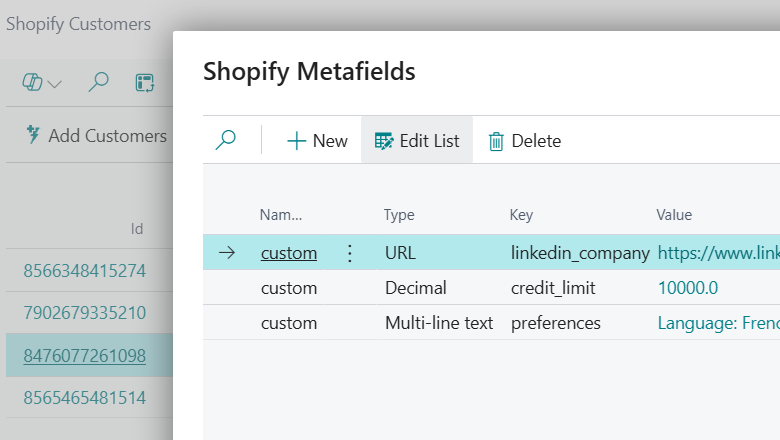780x440 pixels.
Task: Click the Shopify Customers page title
Action: pyautogui.click(x=78, y=24)
